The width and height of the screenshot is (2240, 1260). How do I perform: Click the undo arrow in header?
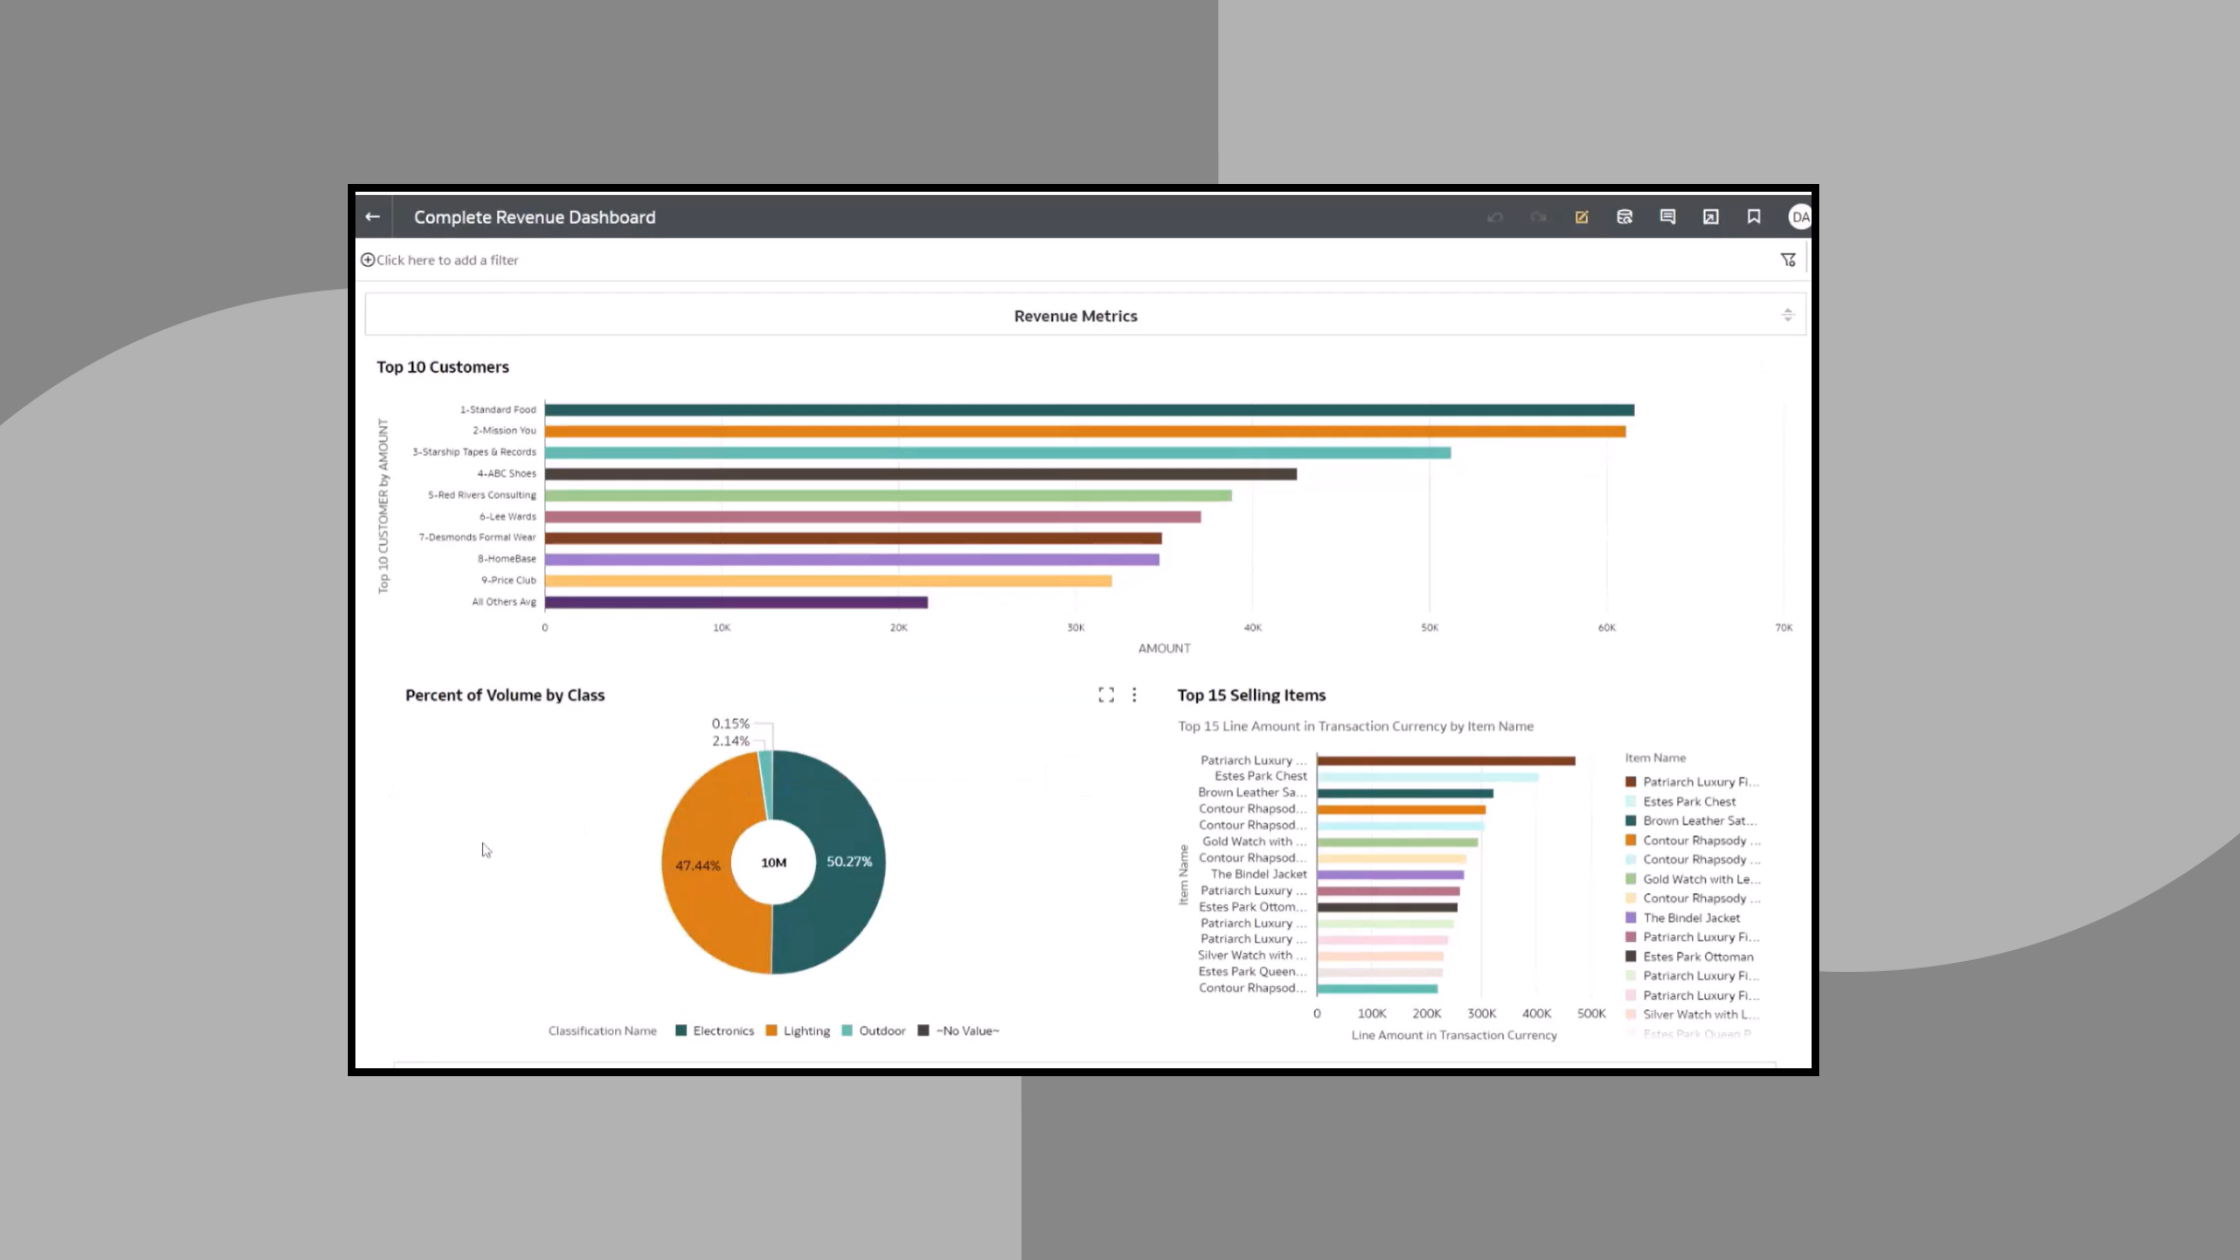coord(1495,217)
